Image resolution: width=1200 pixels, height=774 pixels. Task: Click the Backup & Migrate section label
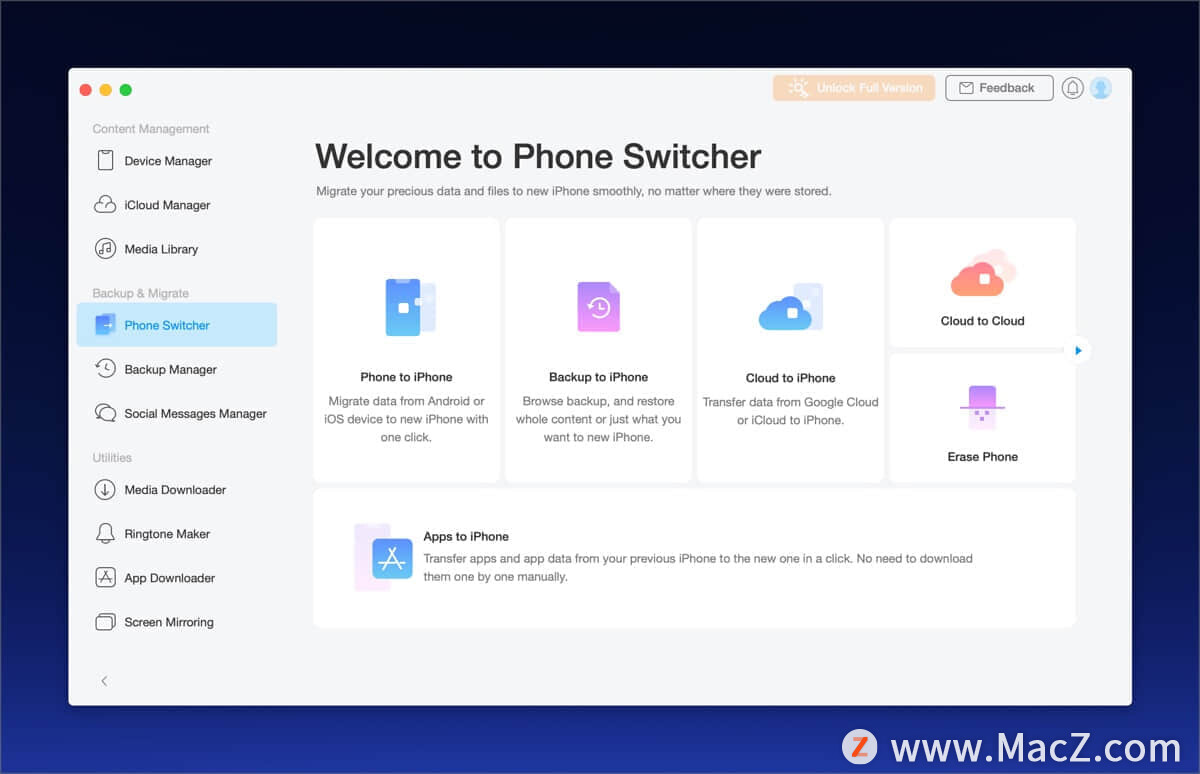tap(141, 293)
